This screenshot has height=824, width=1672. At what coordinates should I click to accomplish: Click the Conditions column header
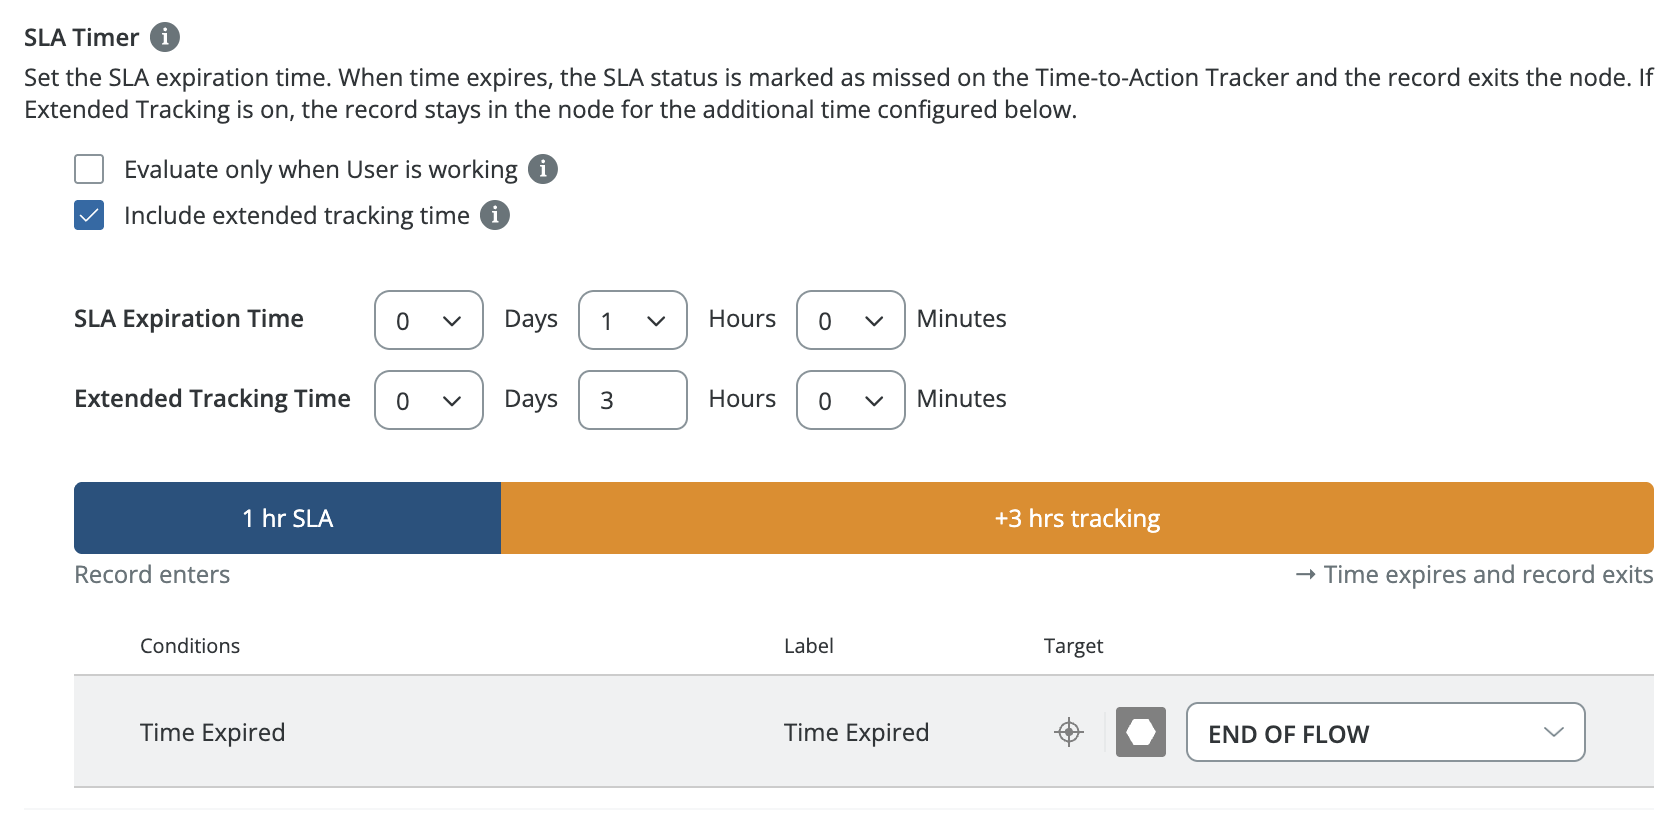[190, 646]
